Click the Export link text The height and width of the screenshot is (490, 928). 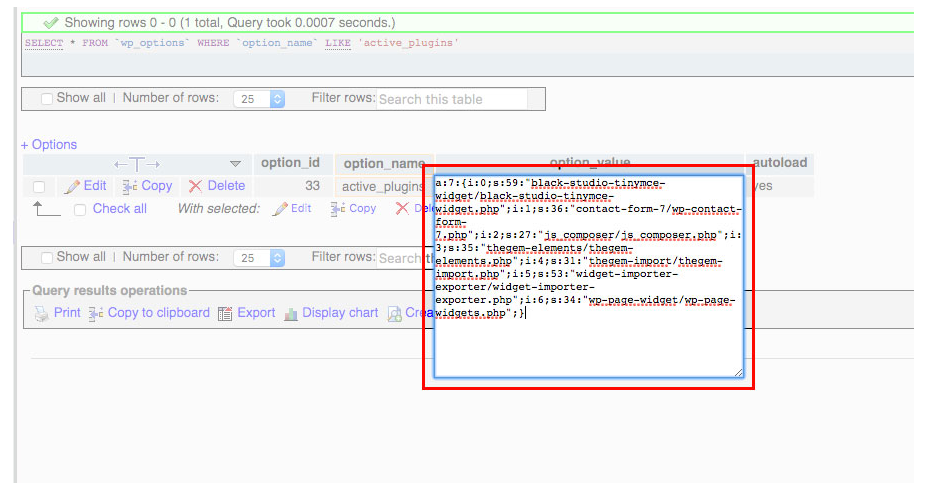(256, 313)
